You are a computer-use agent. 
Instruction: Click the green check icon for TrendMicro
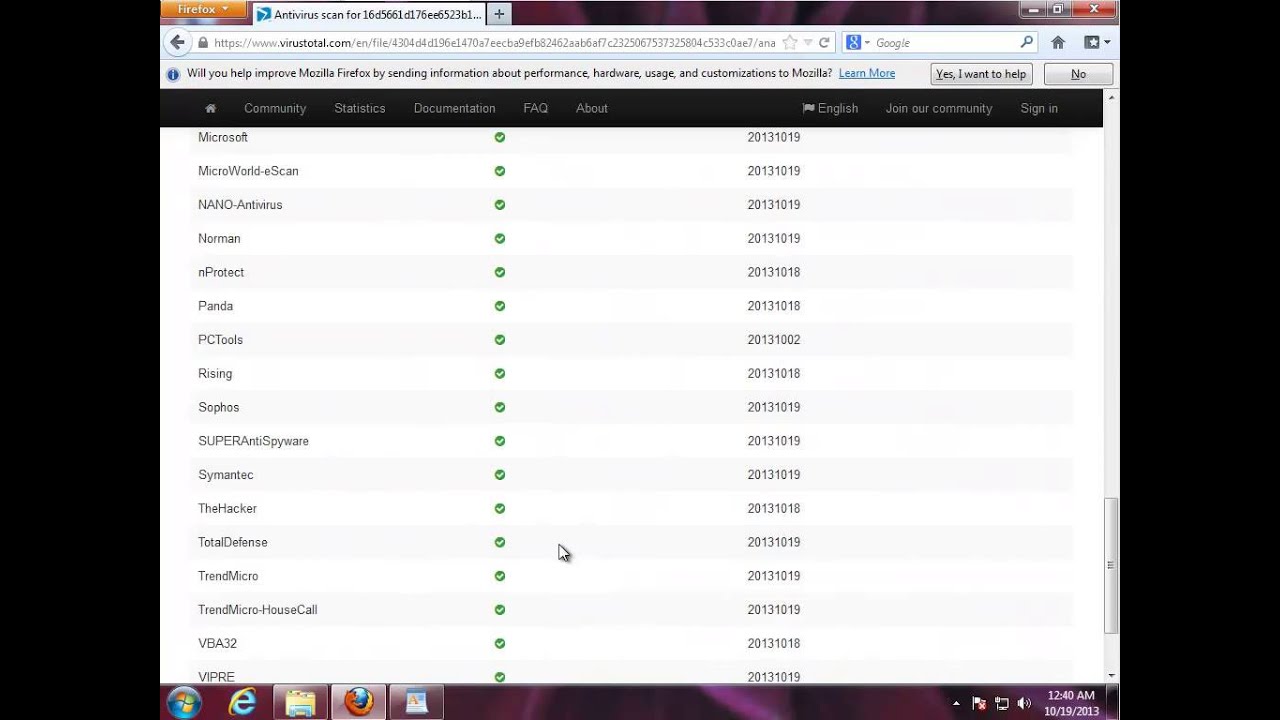click(500, 576)
